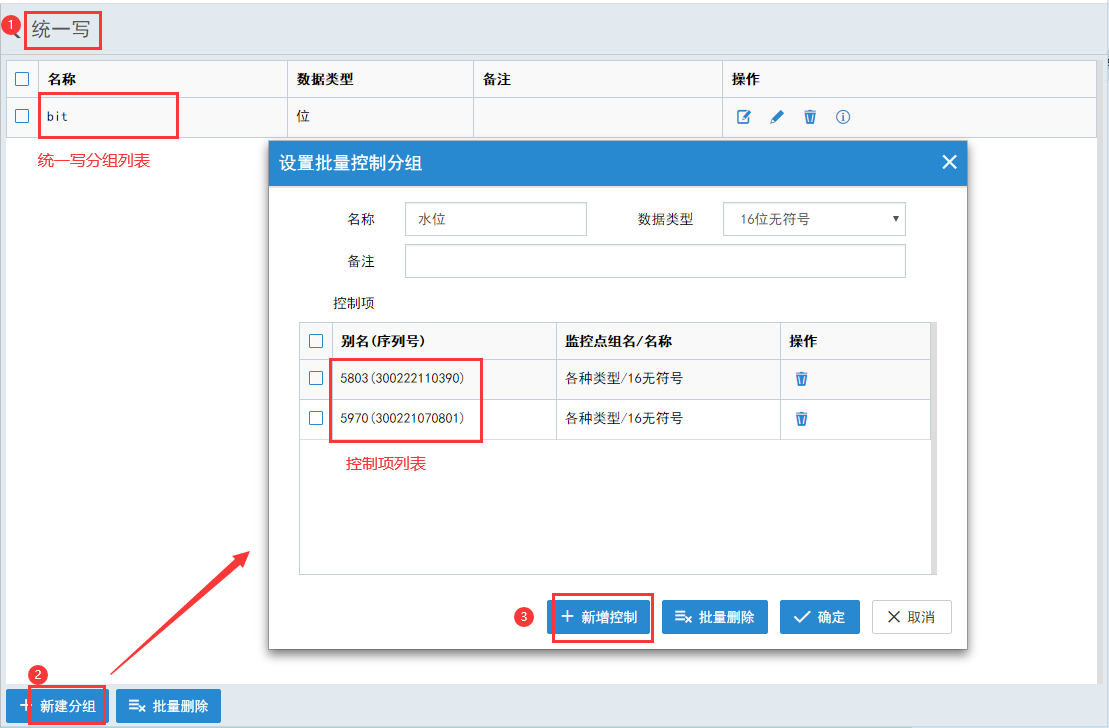Open the 数据类型 dropdown
This screenshot has height=728, width=1109.
tap(813, 219)
